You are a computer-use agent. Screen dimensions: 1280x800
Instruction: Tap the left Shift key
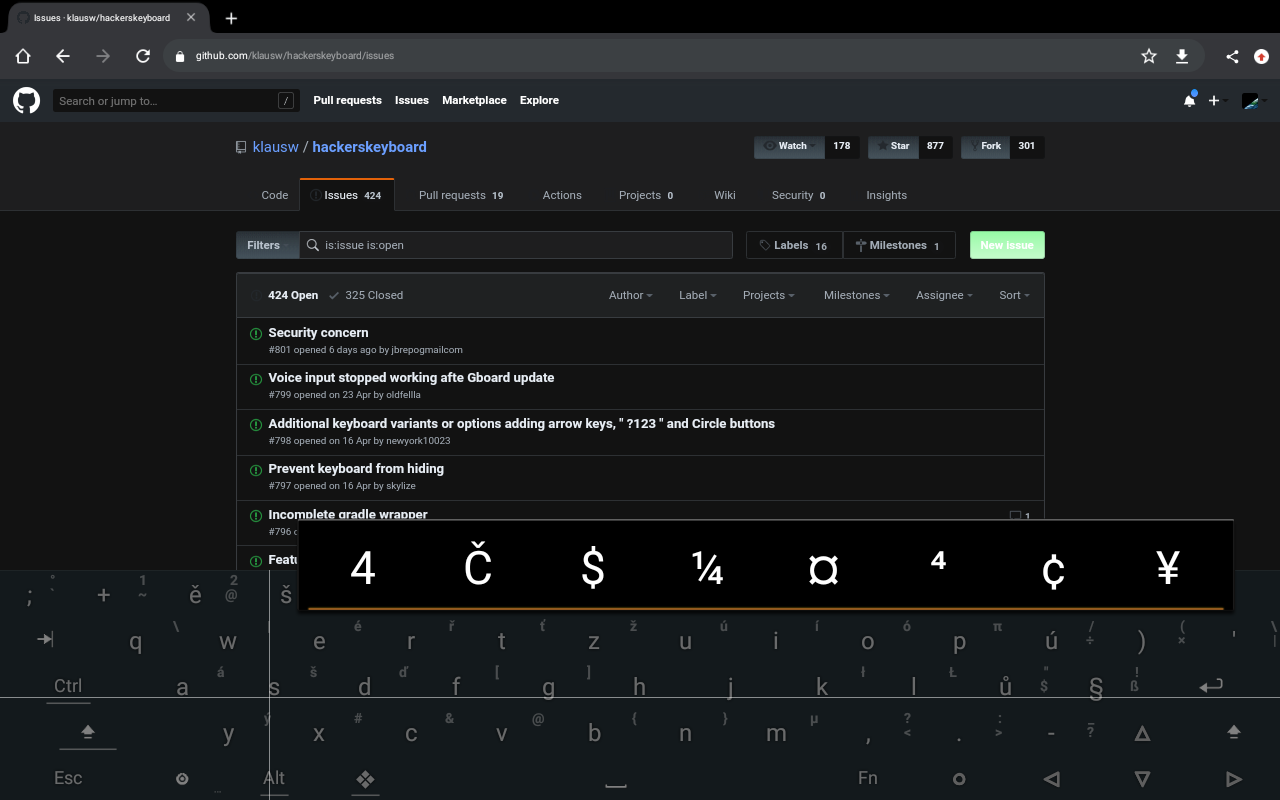[87, 733]
